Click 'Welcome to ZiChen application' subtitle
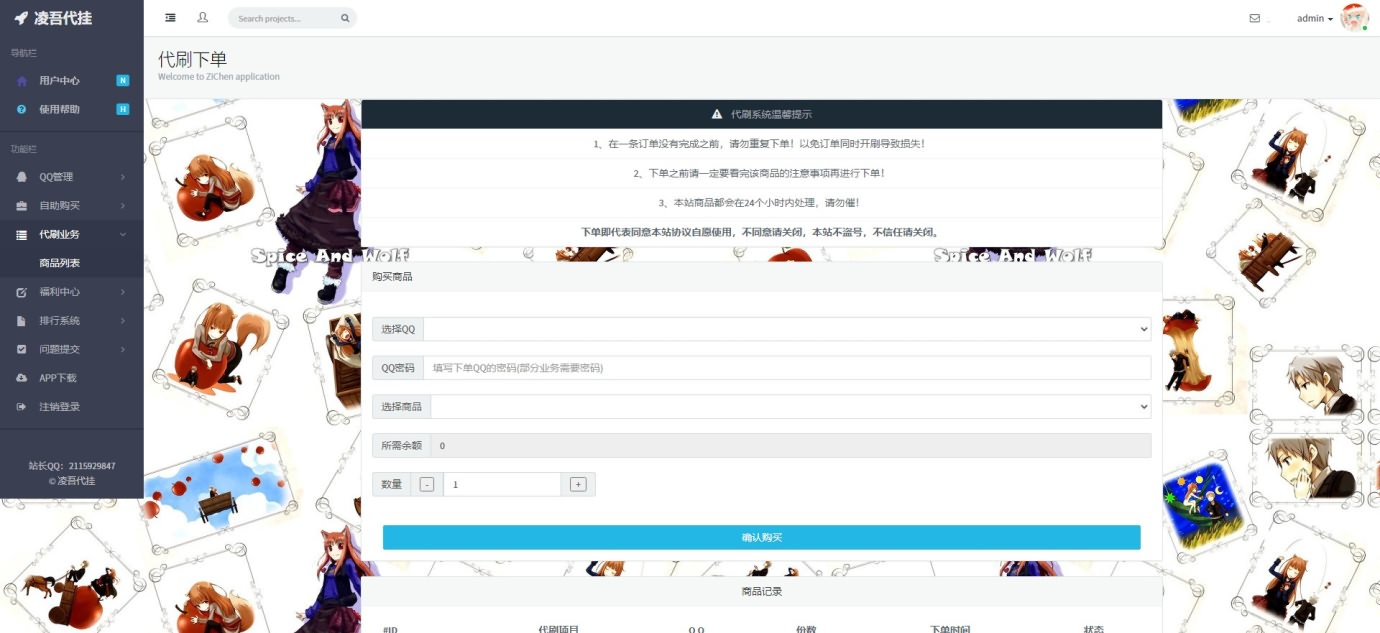This screenshot has width=1380, height=633. [x=219, y=77]
